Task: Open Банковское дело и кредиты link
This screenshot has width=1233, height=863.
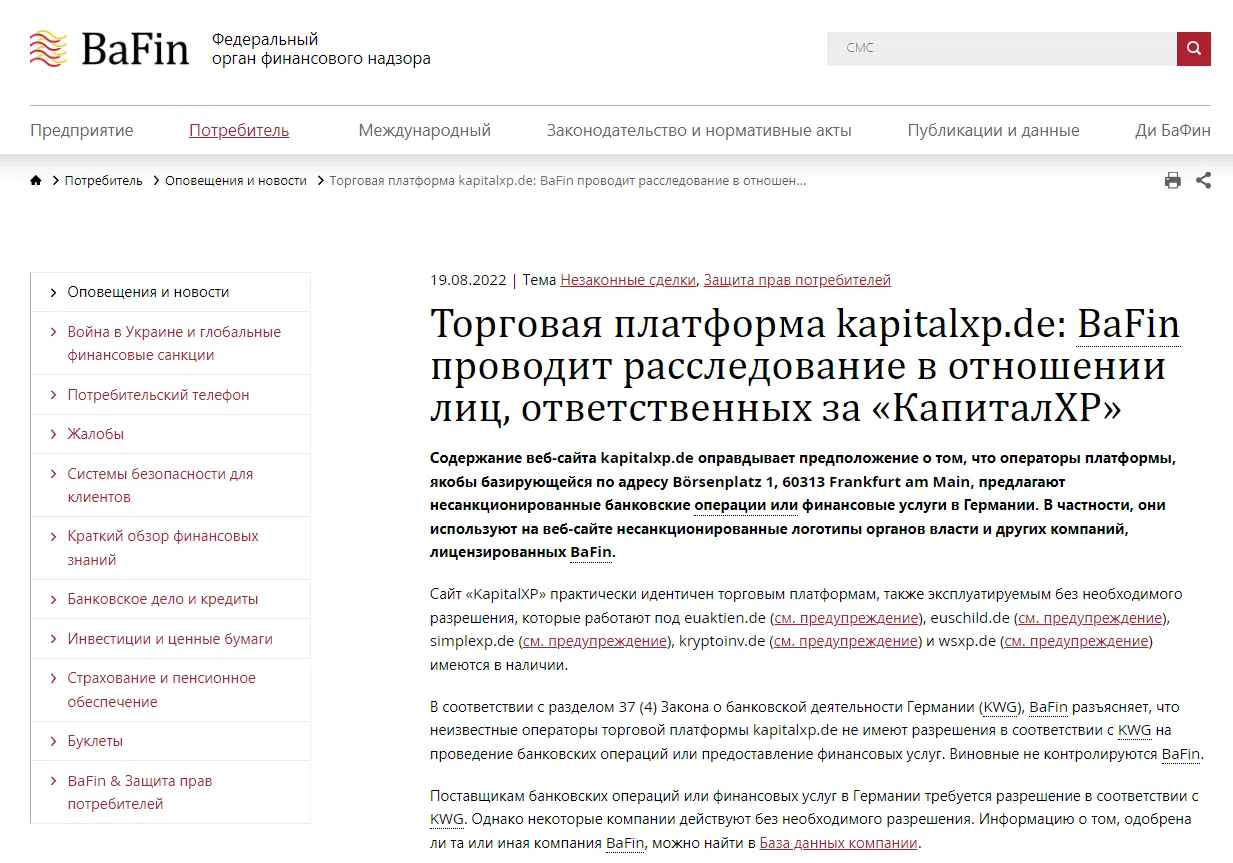Action: pos(170,599)
